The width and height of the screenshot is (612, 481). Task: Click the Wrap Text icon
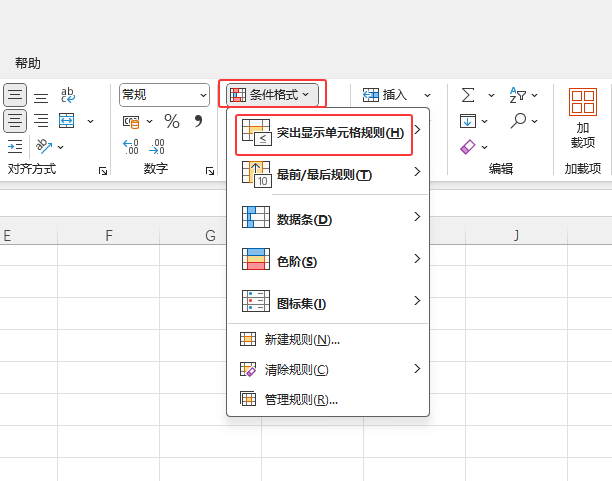68,95
